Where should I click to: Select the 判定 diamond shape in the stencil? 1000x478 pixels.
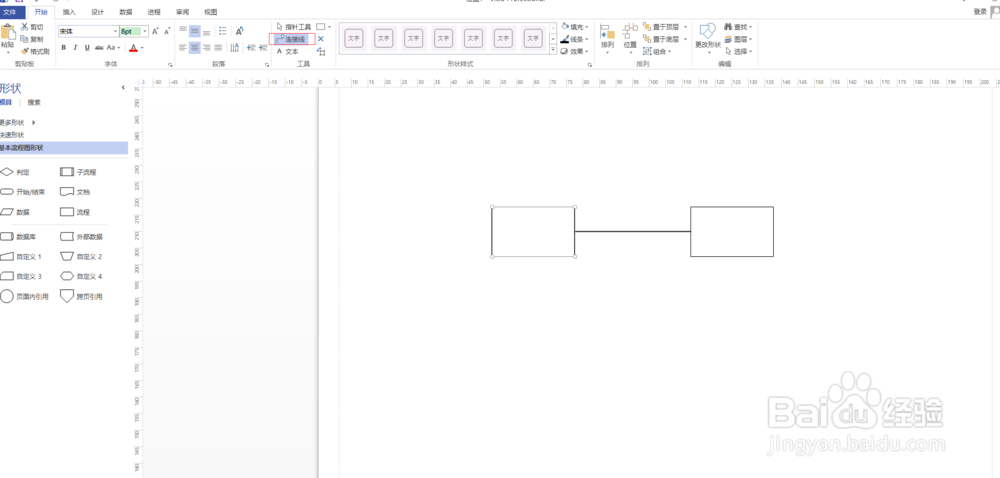click(15, 172)
